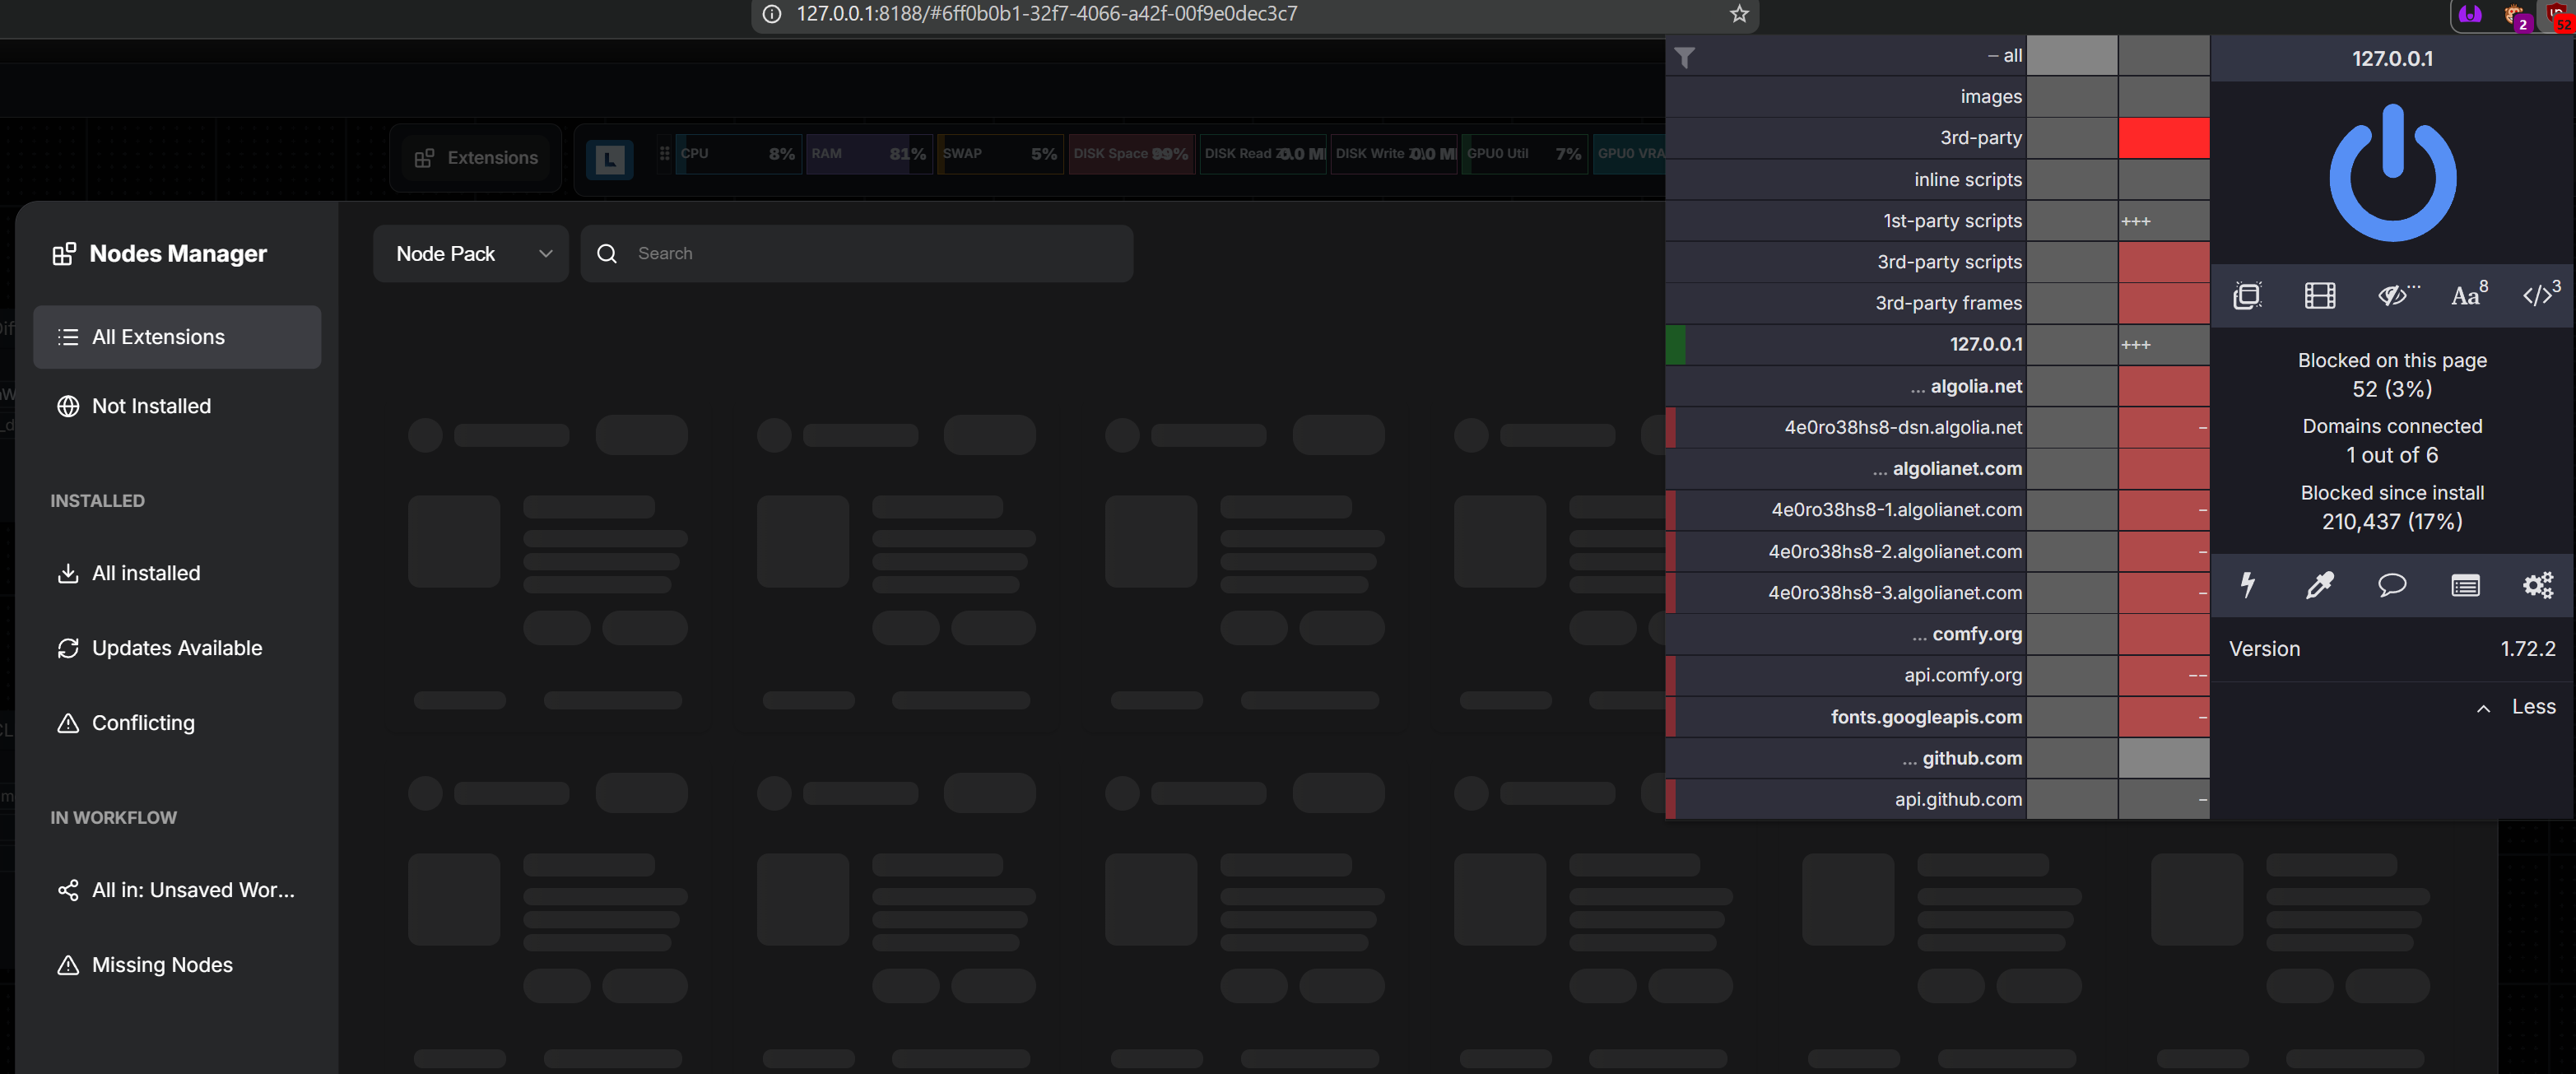Activate uBlock element picker eyedropper icon
The height and width of the screenshot is (1074, 2576).
click(2319, 584)
